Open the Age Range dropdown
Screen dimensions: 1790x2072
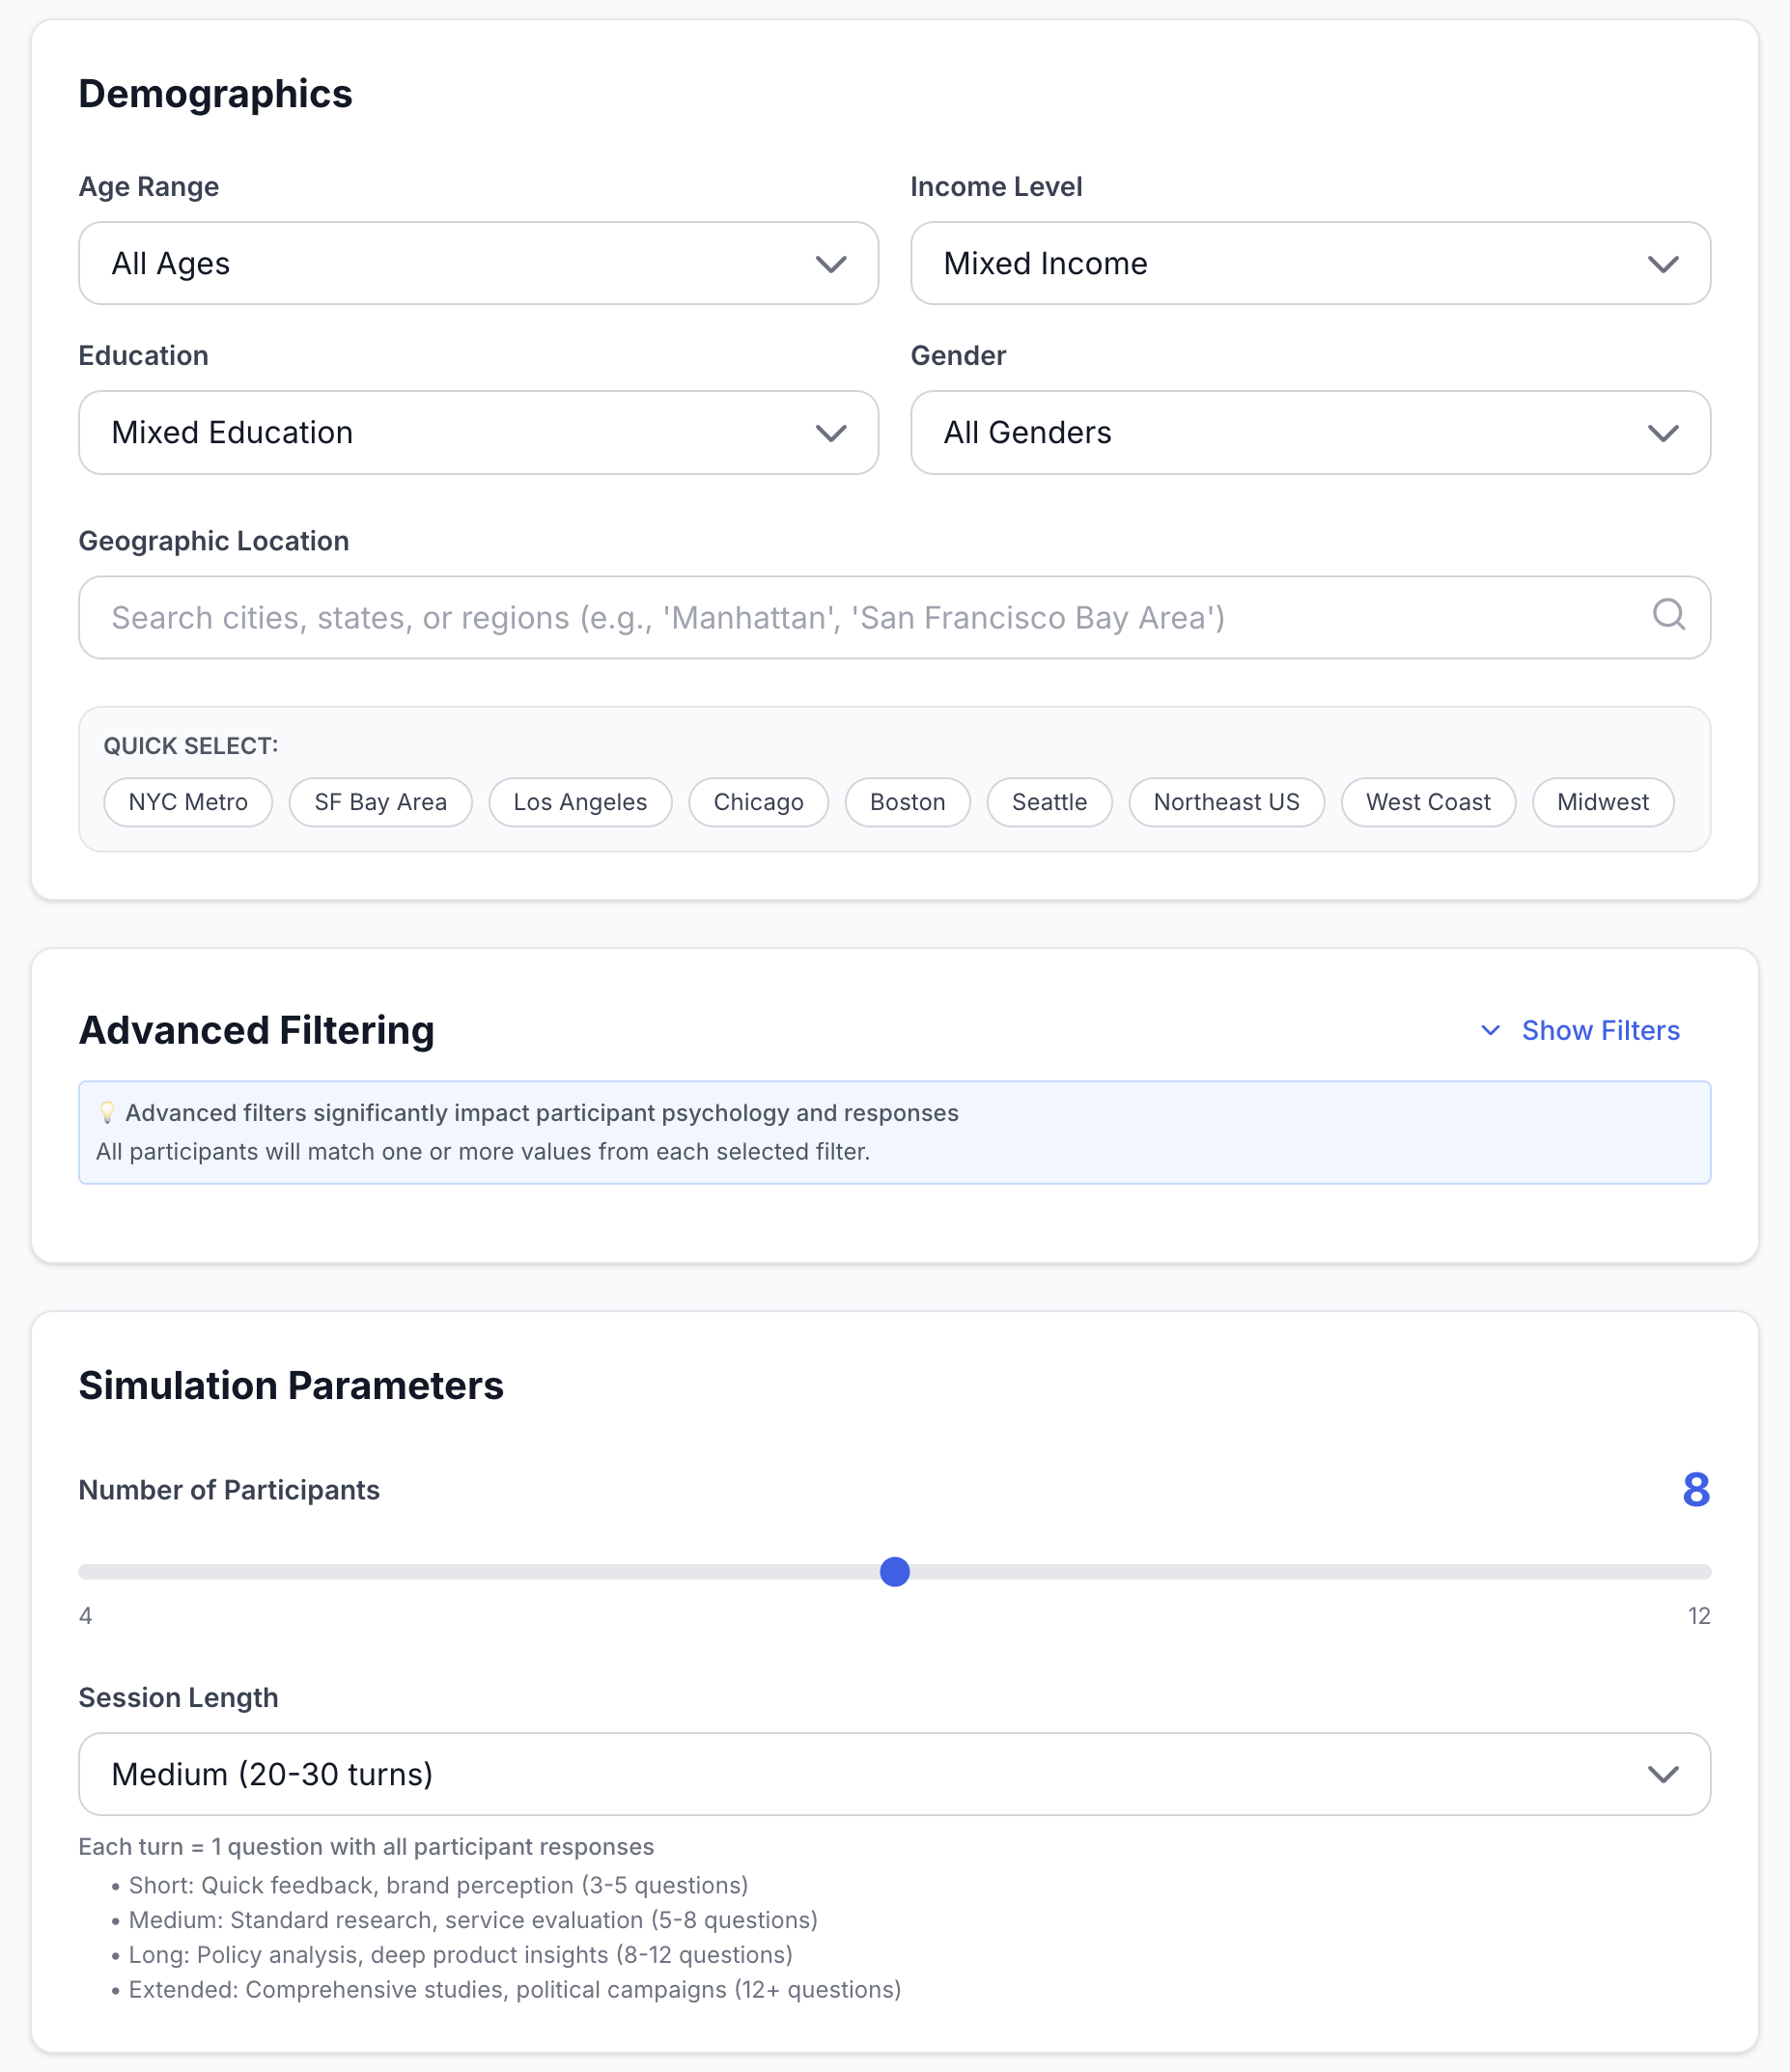478,264
